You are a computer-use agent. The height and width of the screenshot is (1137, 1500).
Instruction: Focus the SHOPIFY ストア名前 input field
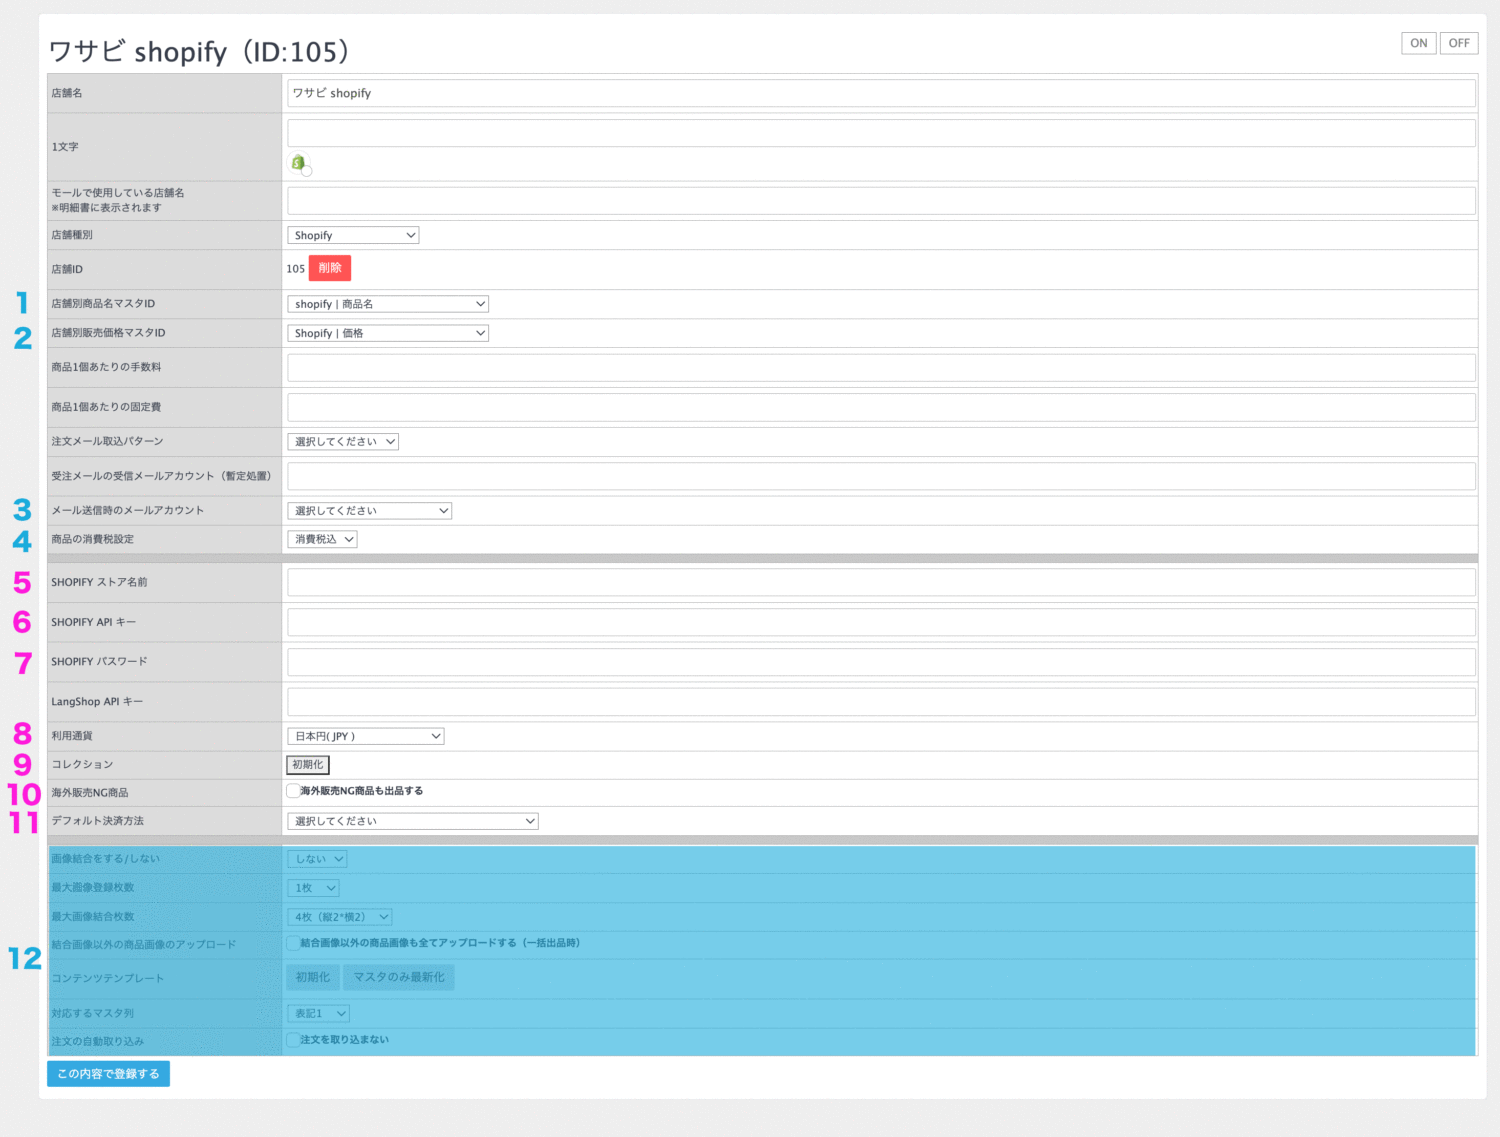[881, 582]
